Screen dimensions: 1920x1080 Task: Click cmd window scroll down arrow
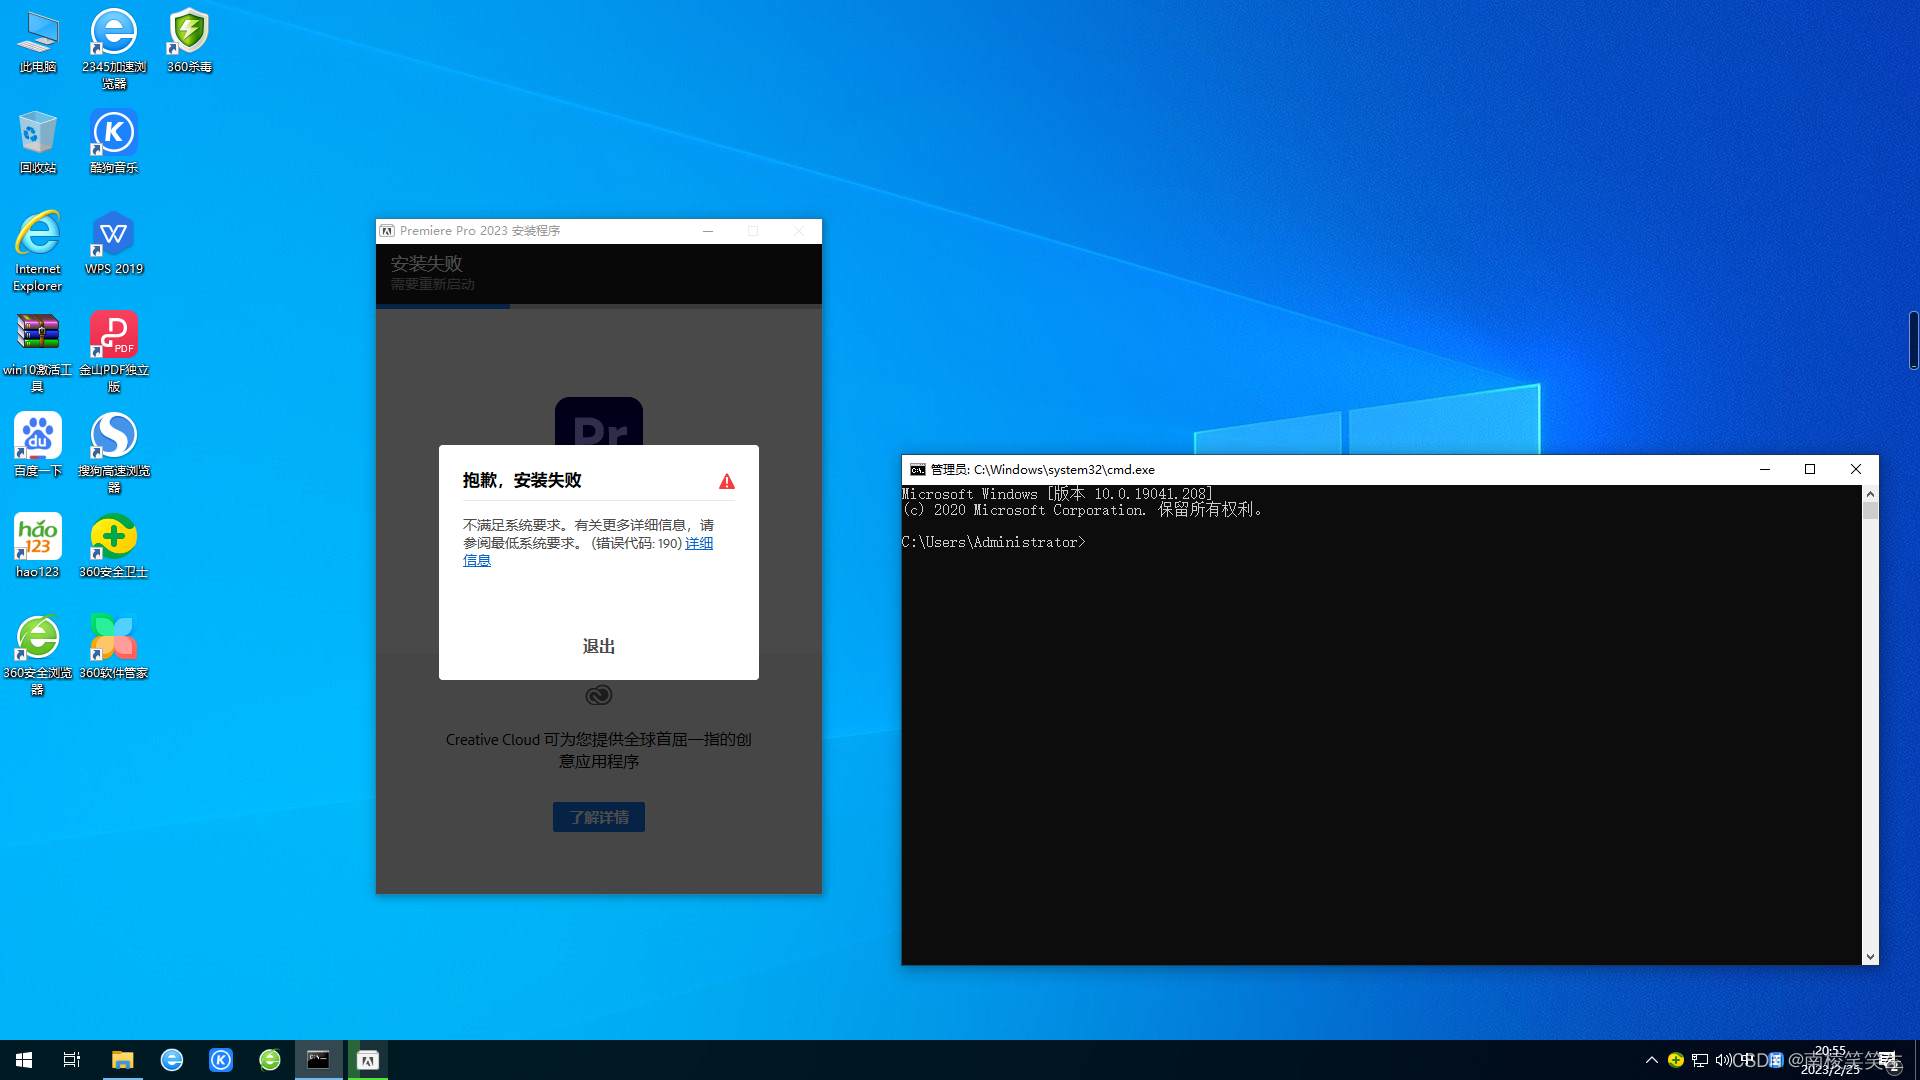[1870, 956]
